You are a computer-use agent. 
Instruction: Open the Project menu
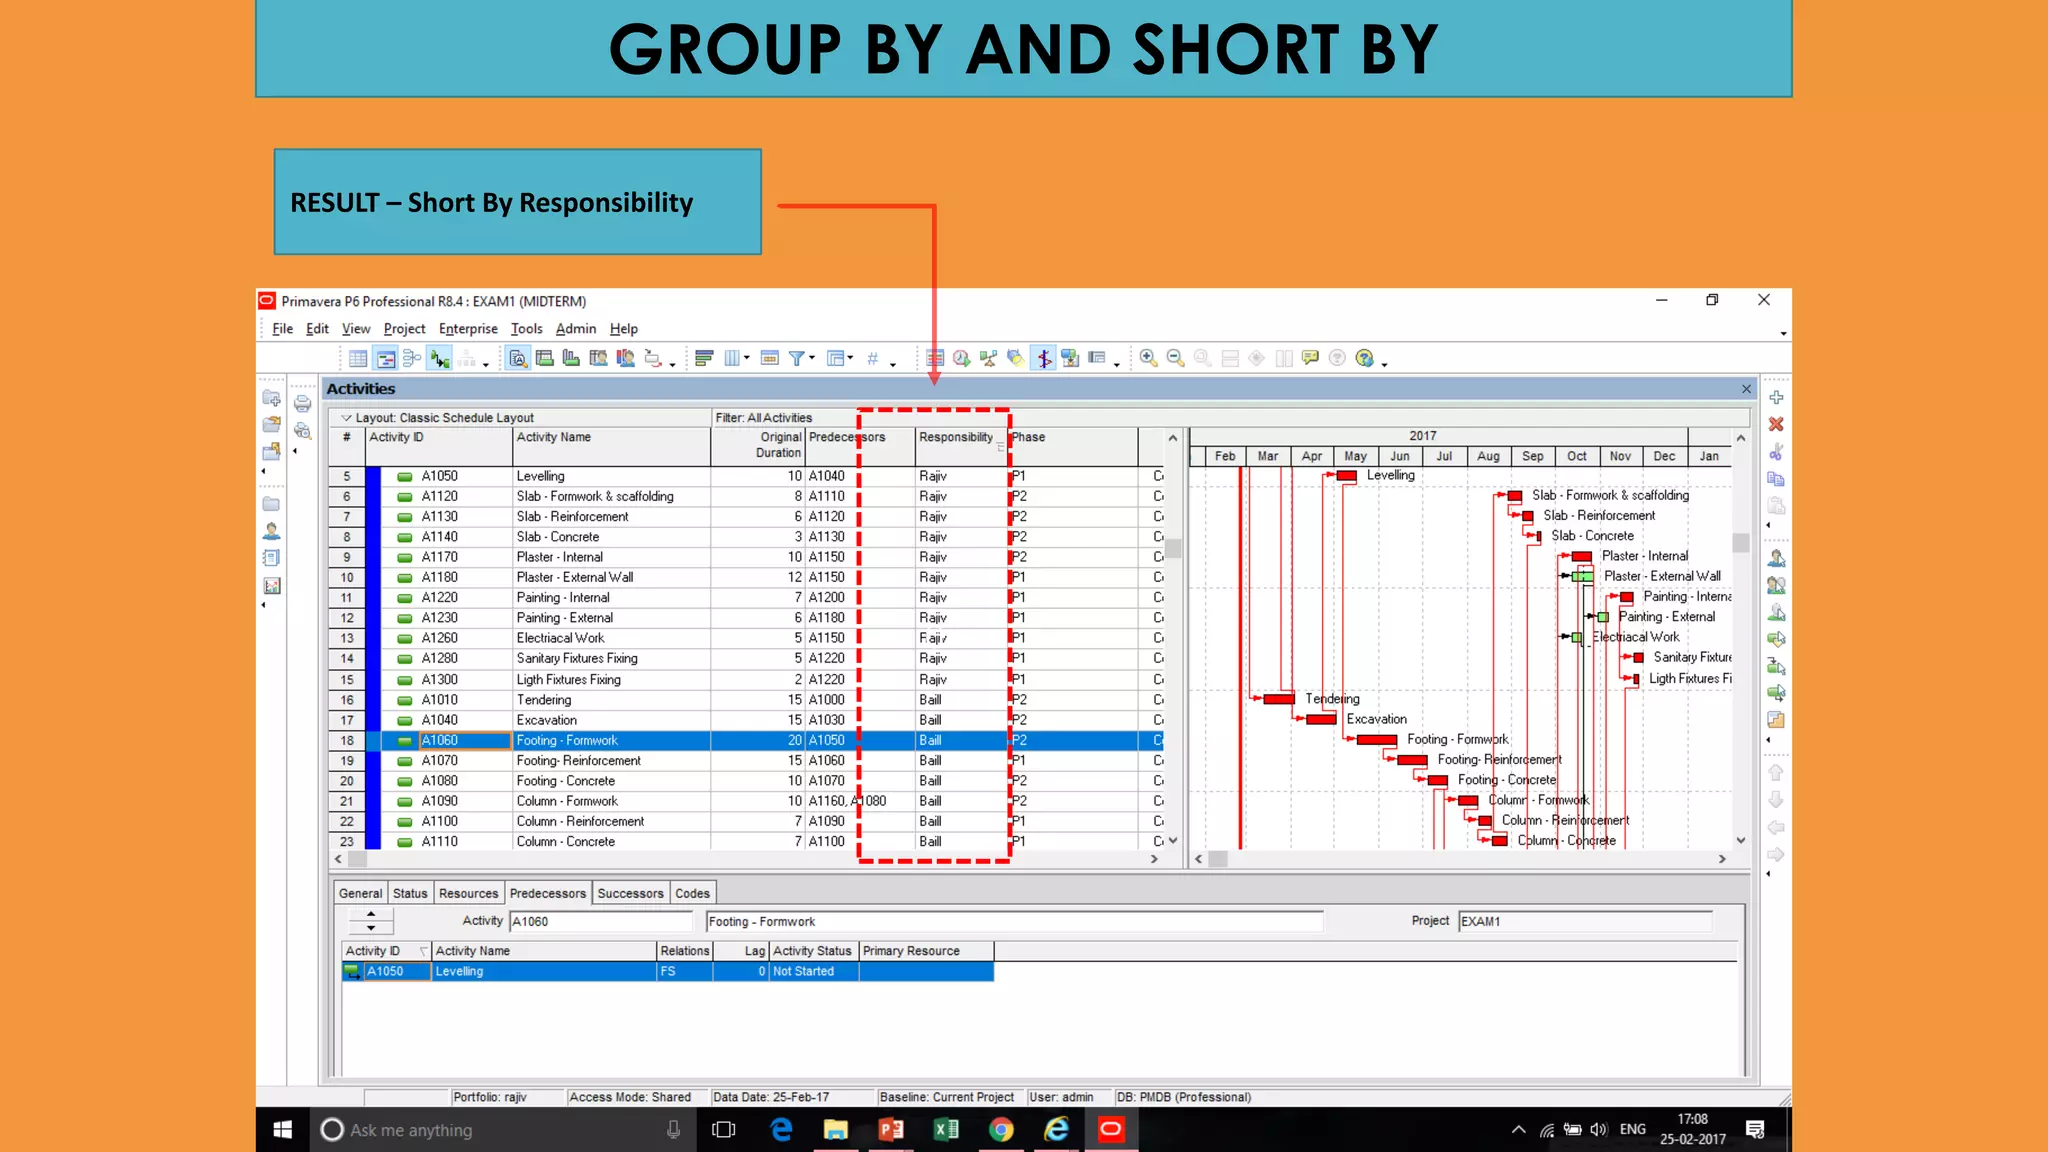click(404, 329)
